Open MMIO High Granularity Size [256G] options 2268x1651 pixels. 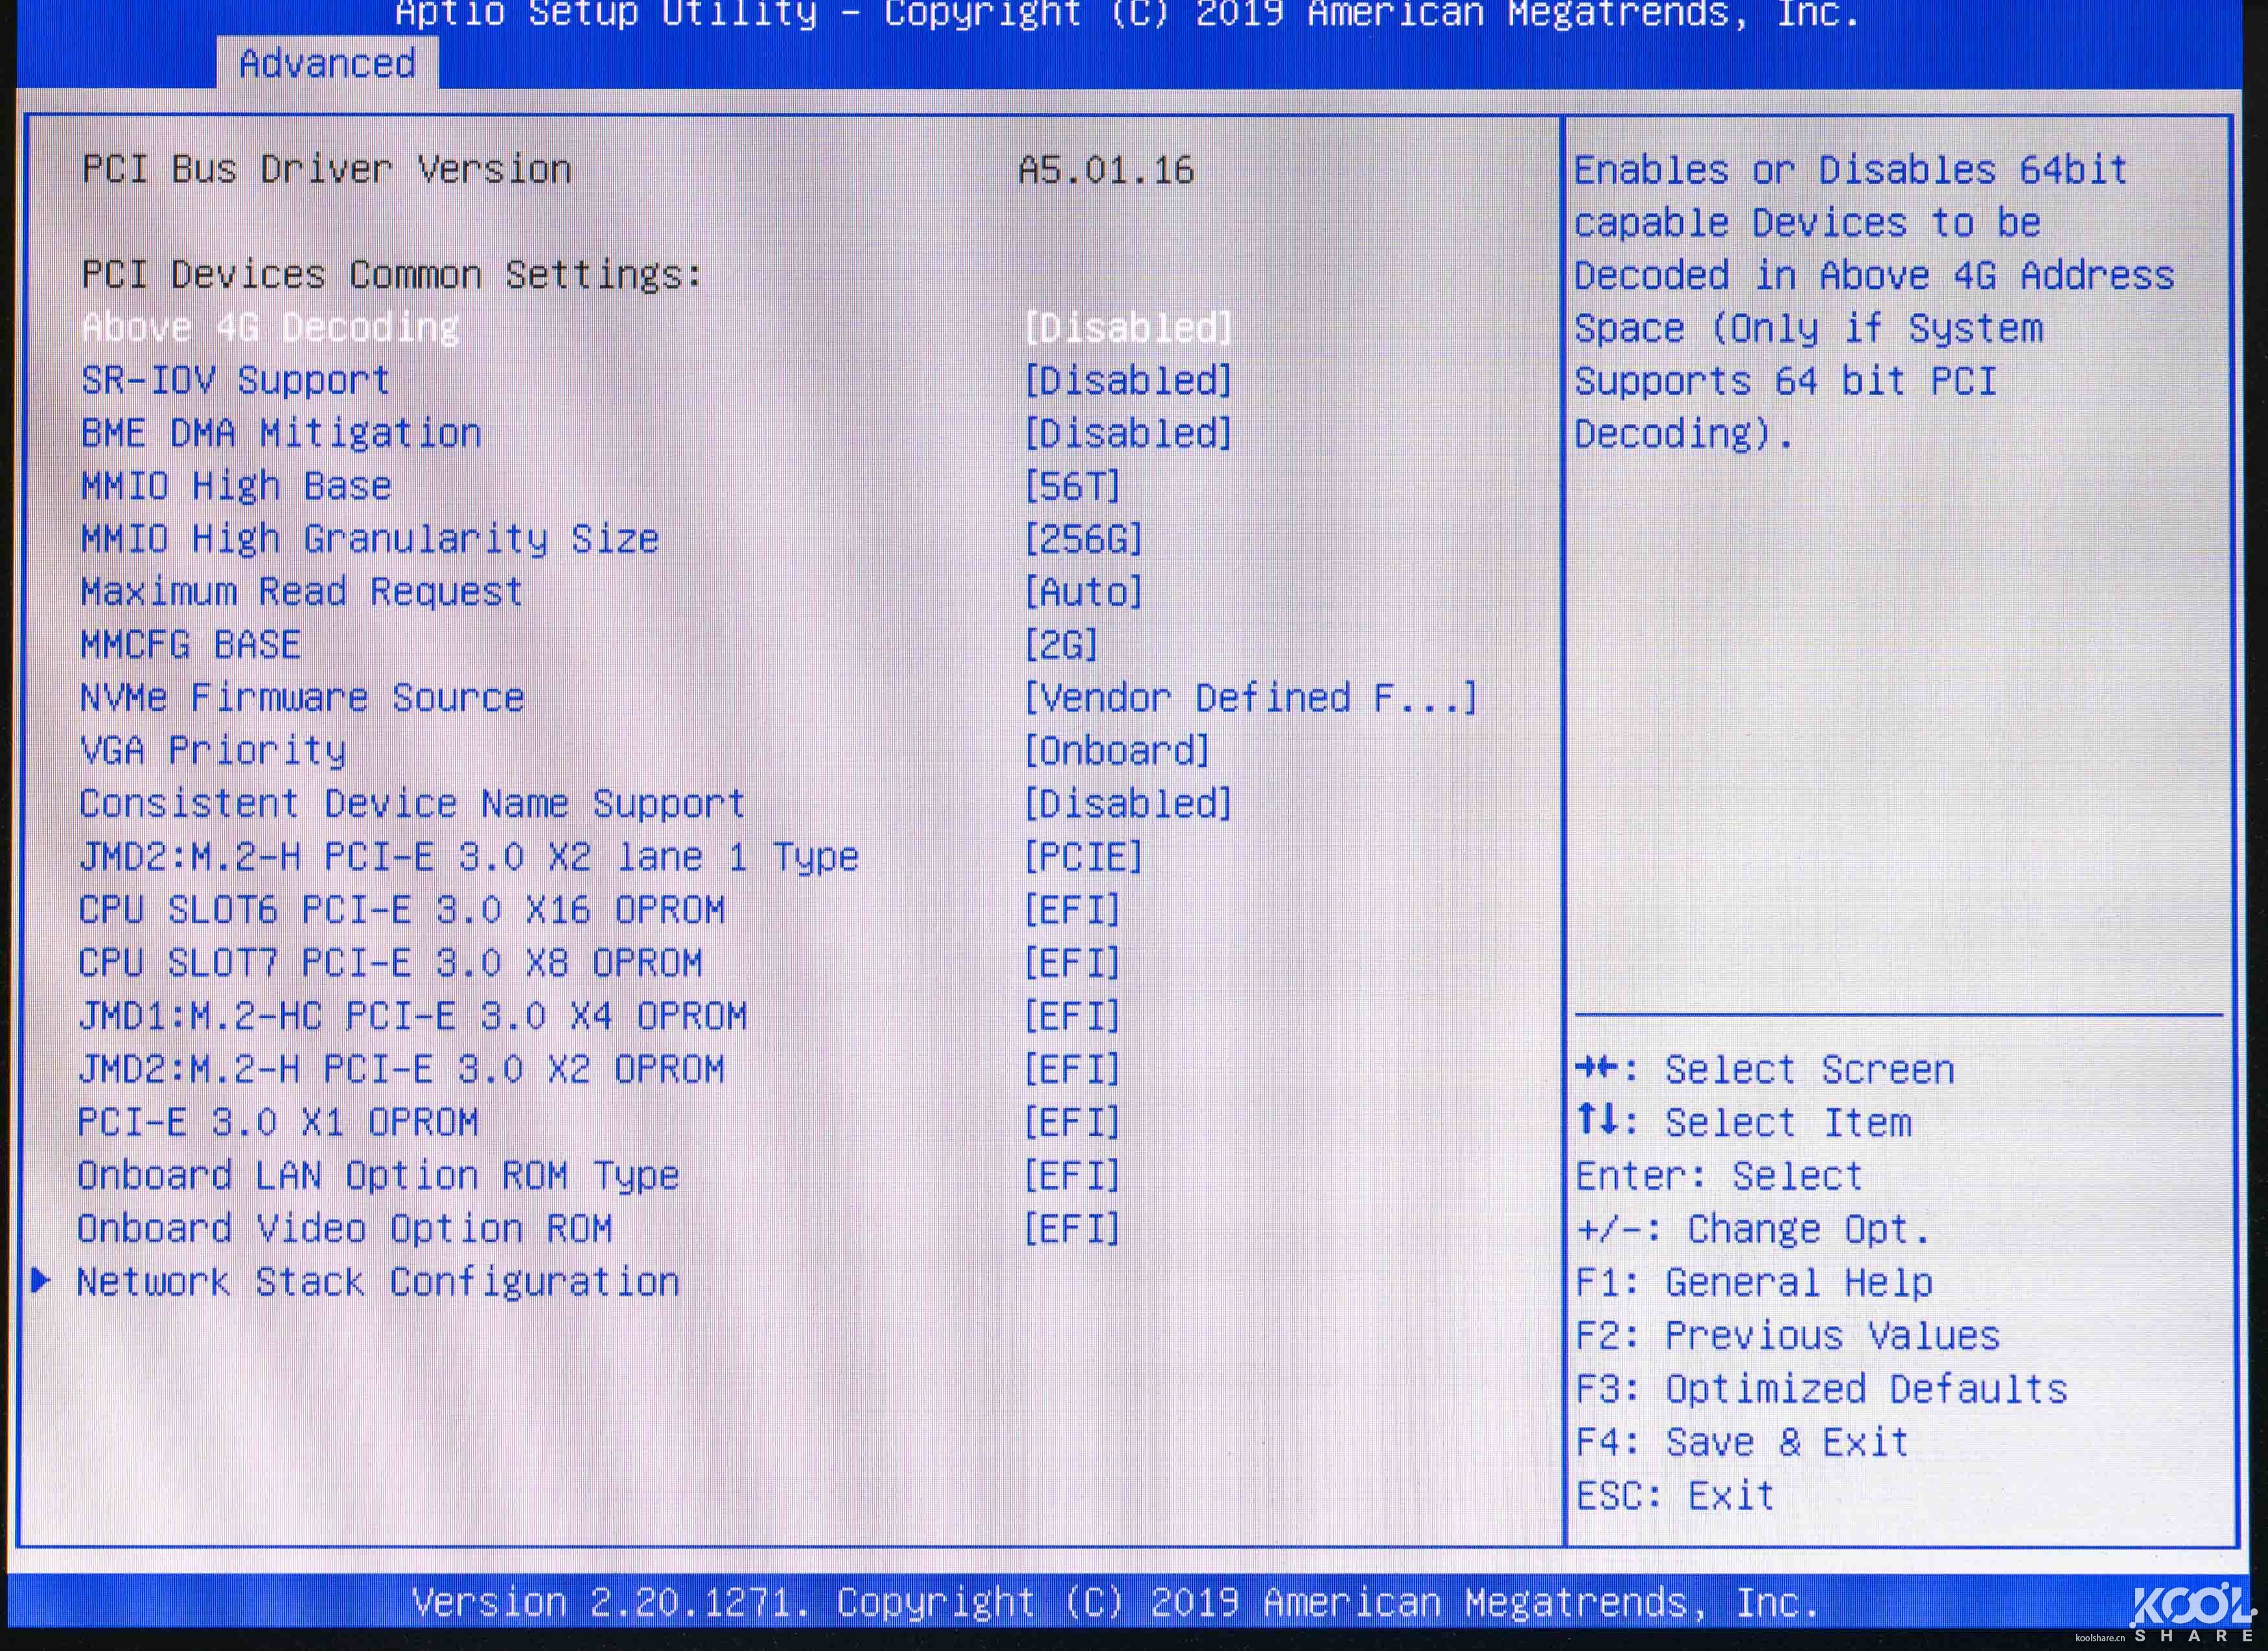coord(1083,540)
